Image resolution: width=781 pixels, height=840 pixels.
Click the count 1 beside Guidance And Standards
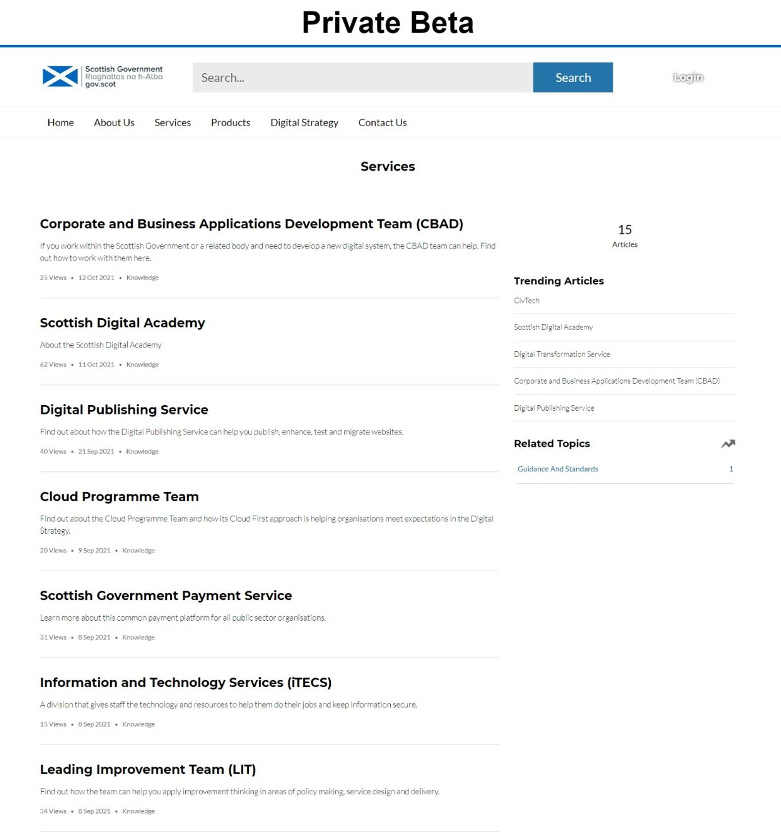click(x=731, y=469)
